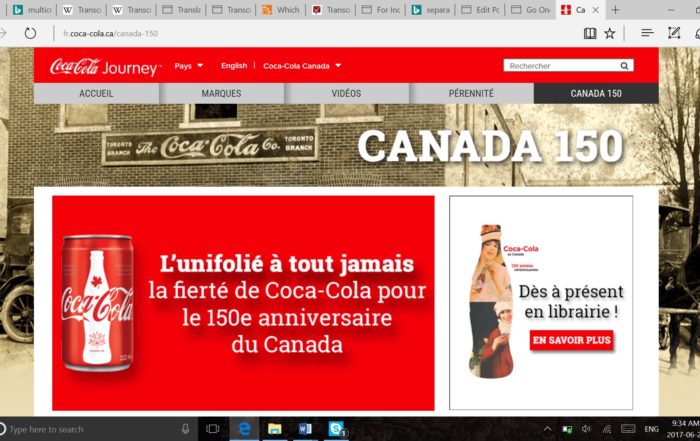The height and width of the screenshot is (441, 700).
Task: Switch to the 'multic' Bing tab
Action: click(32, 9)
